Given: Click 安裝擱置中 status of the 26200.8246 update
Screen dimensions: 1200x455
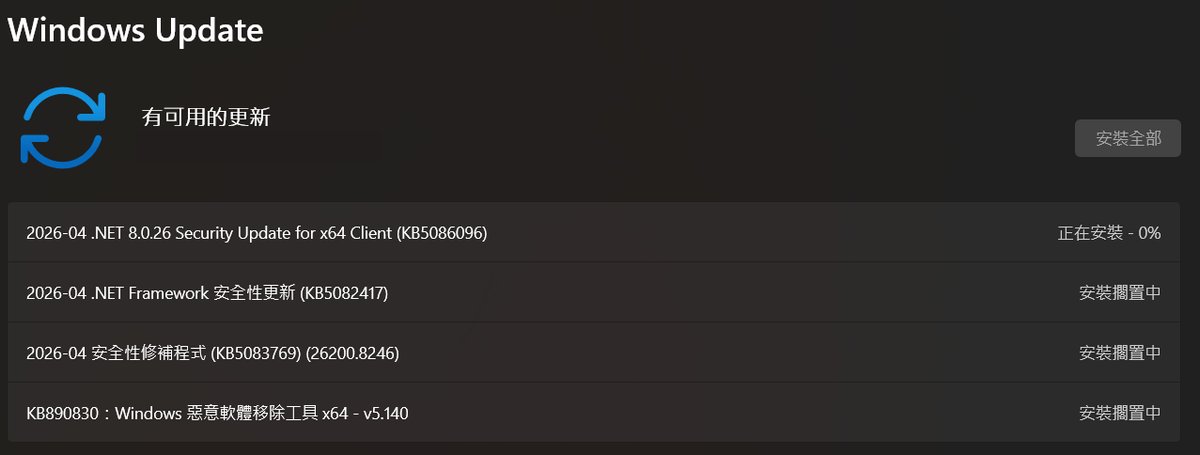Looking at the screenshot, I should click(1119, 353).
